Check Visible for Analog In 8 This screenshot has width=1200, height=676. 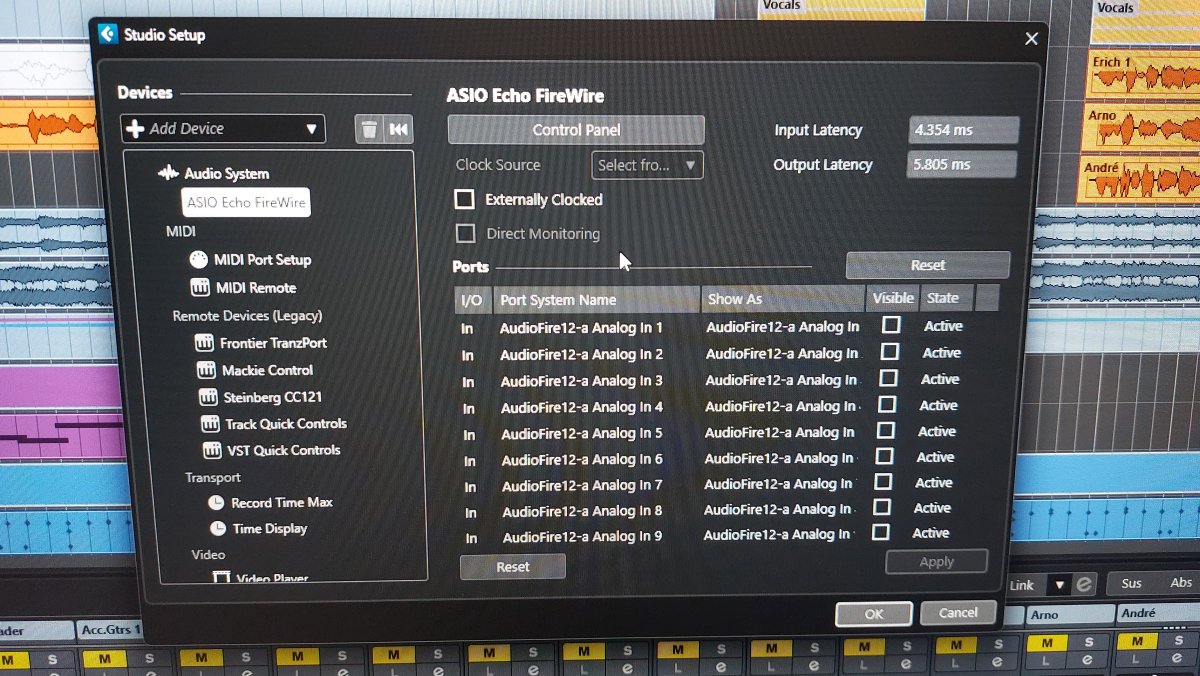coord(882,507)
